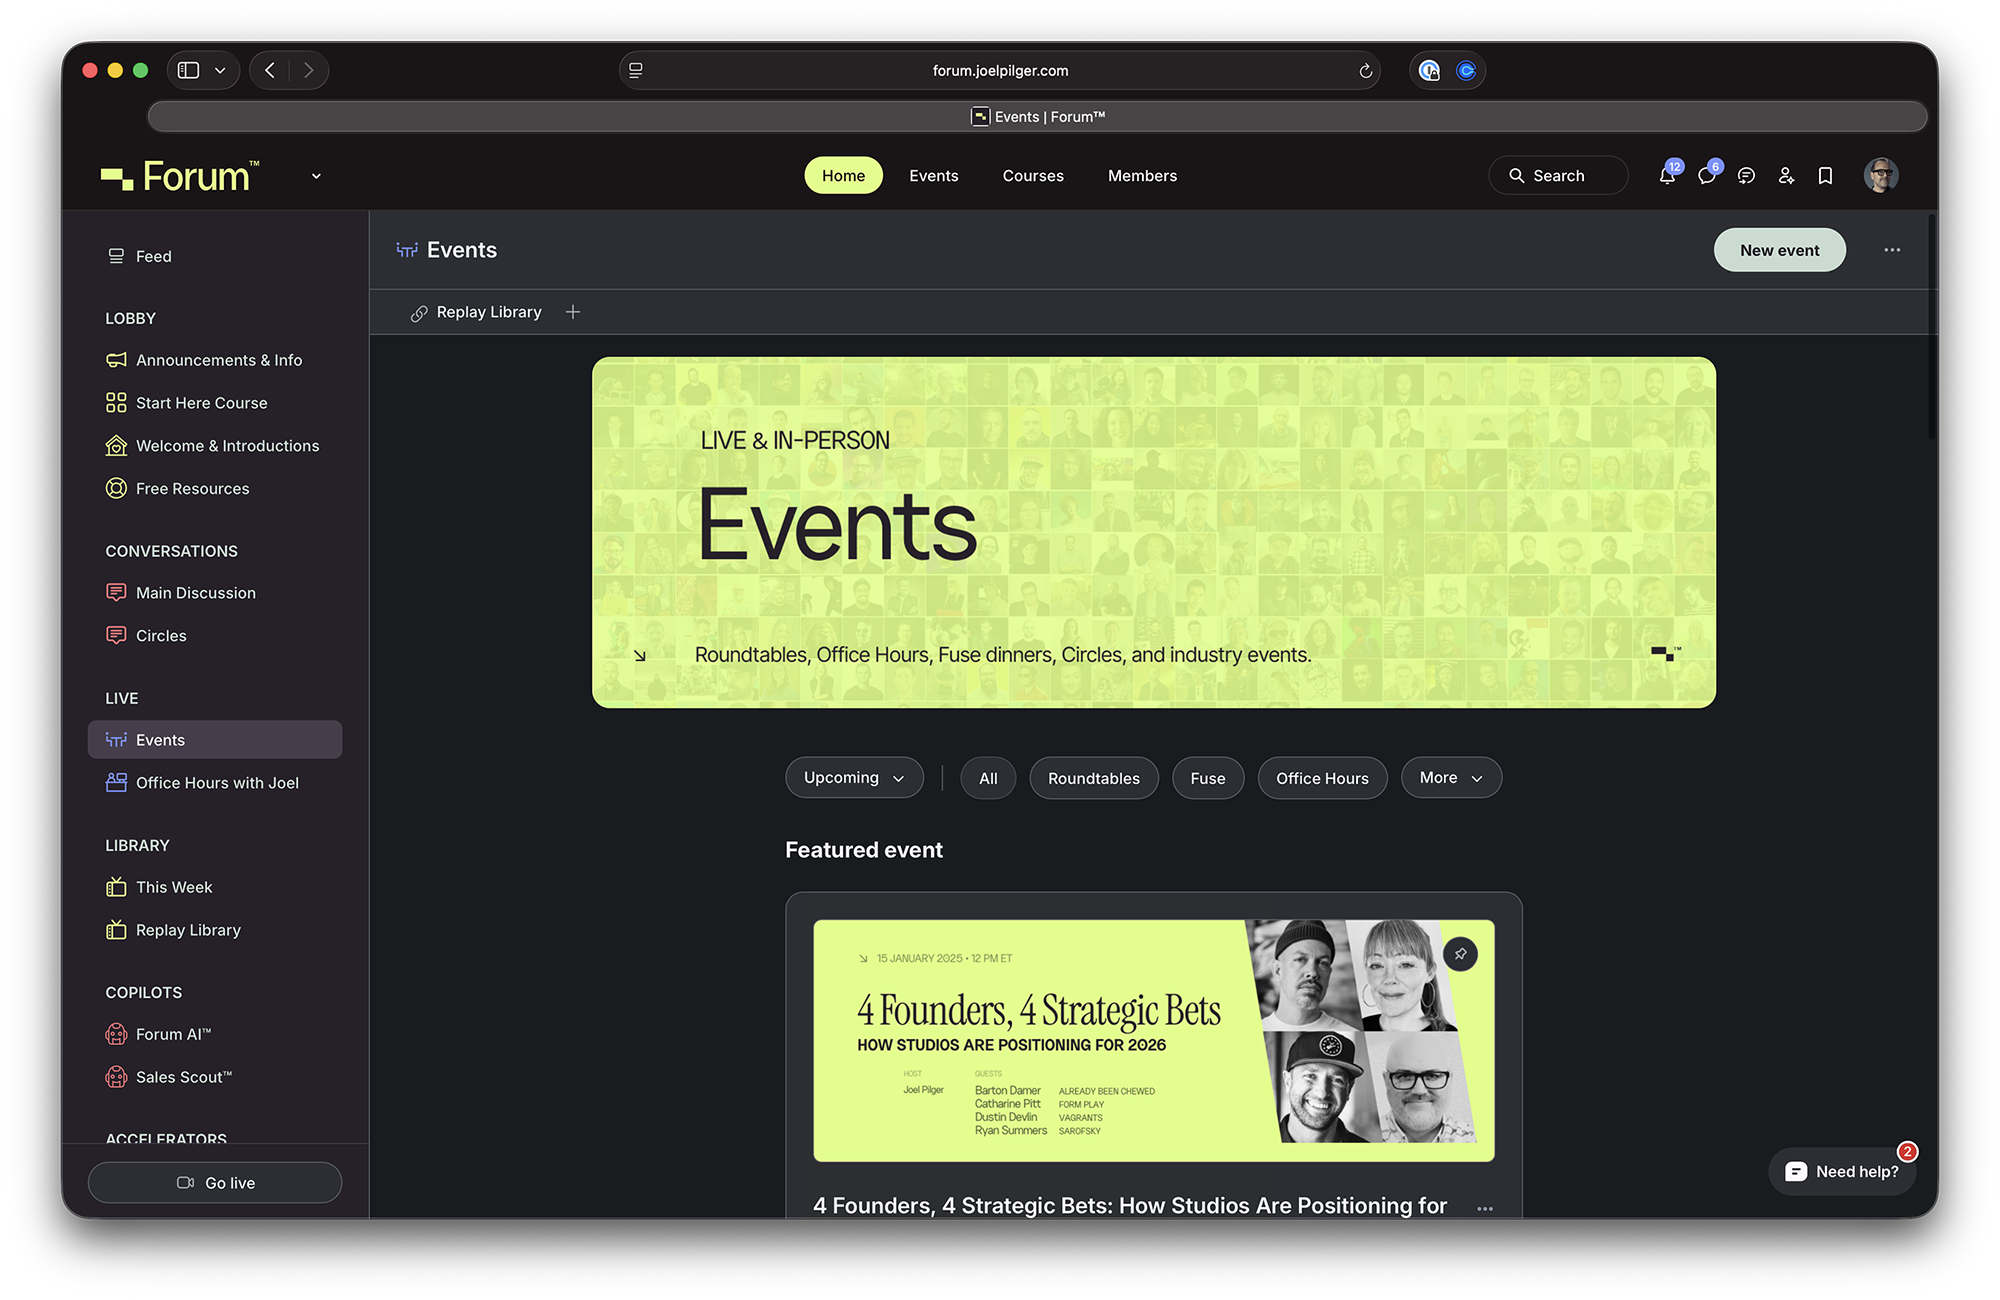Screen dimensions: 2000x1300
Task: Click the New event button
Action: (1779, 250)
